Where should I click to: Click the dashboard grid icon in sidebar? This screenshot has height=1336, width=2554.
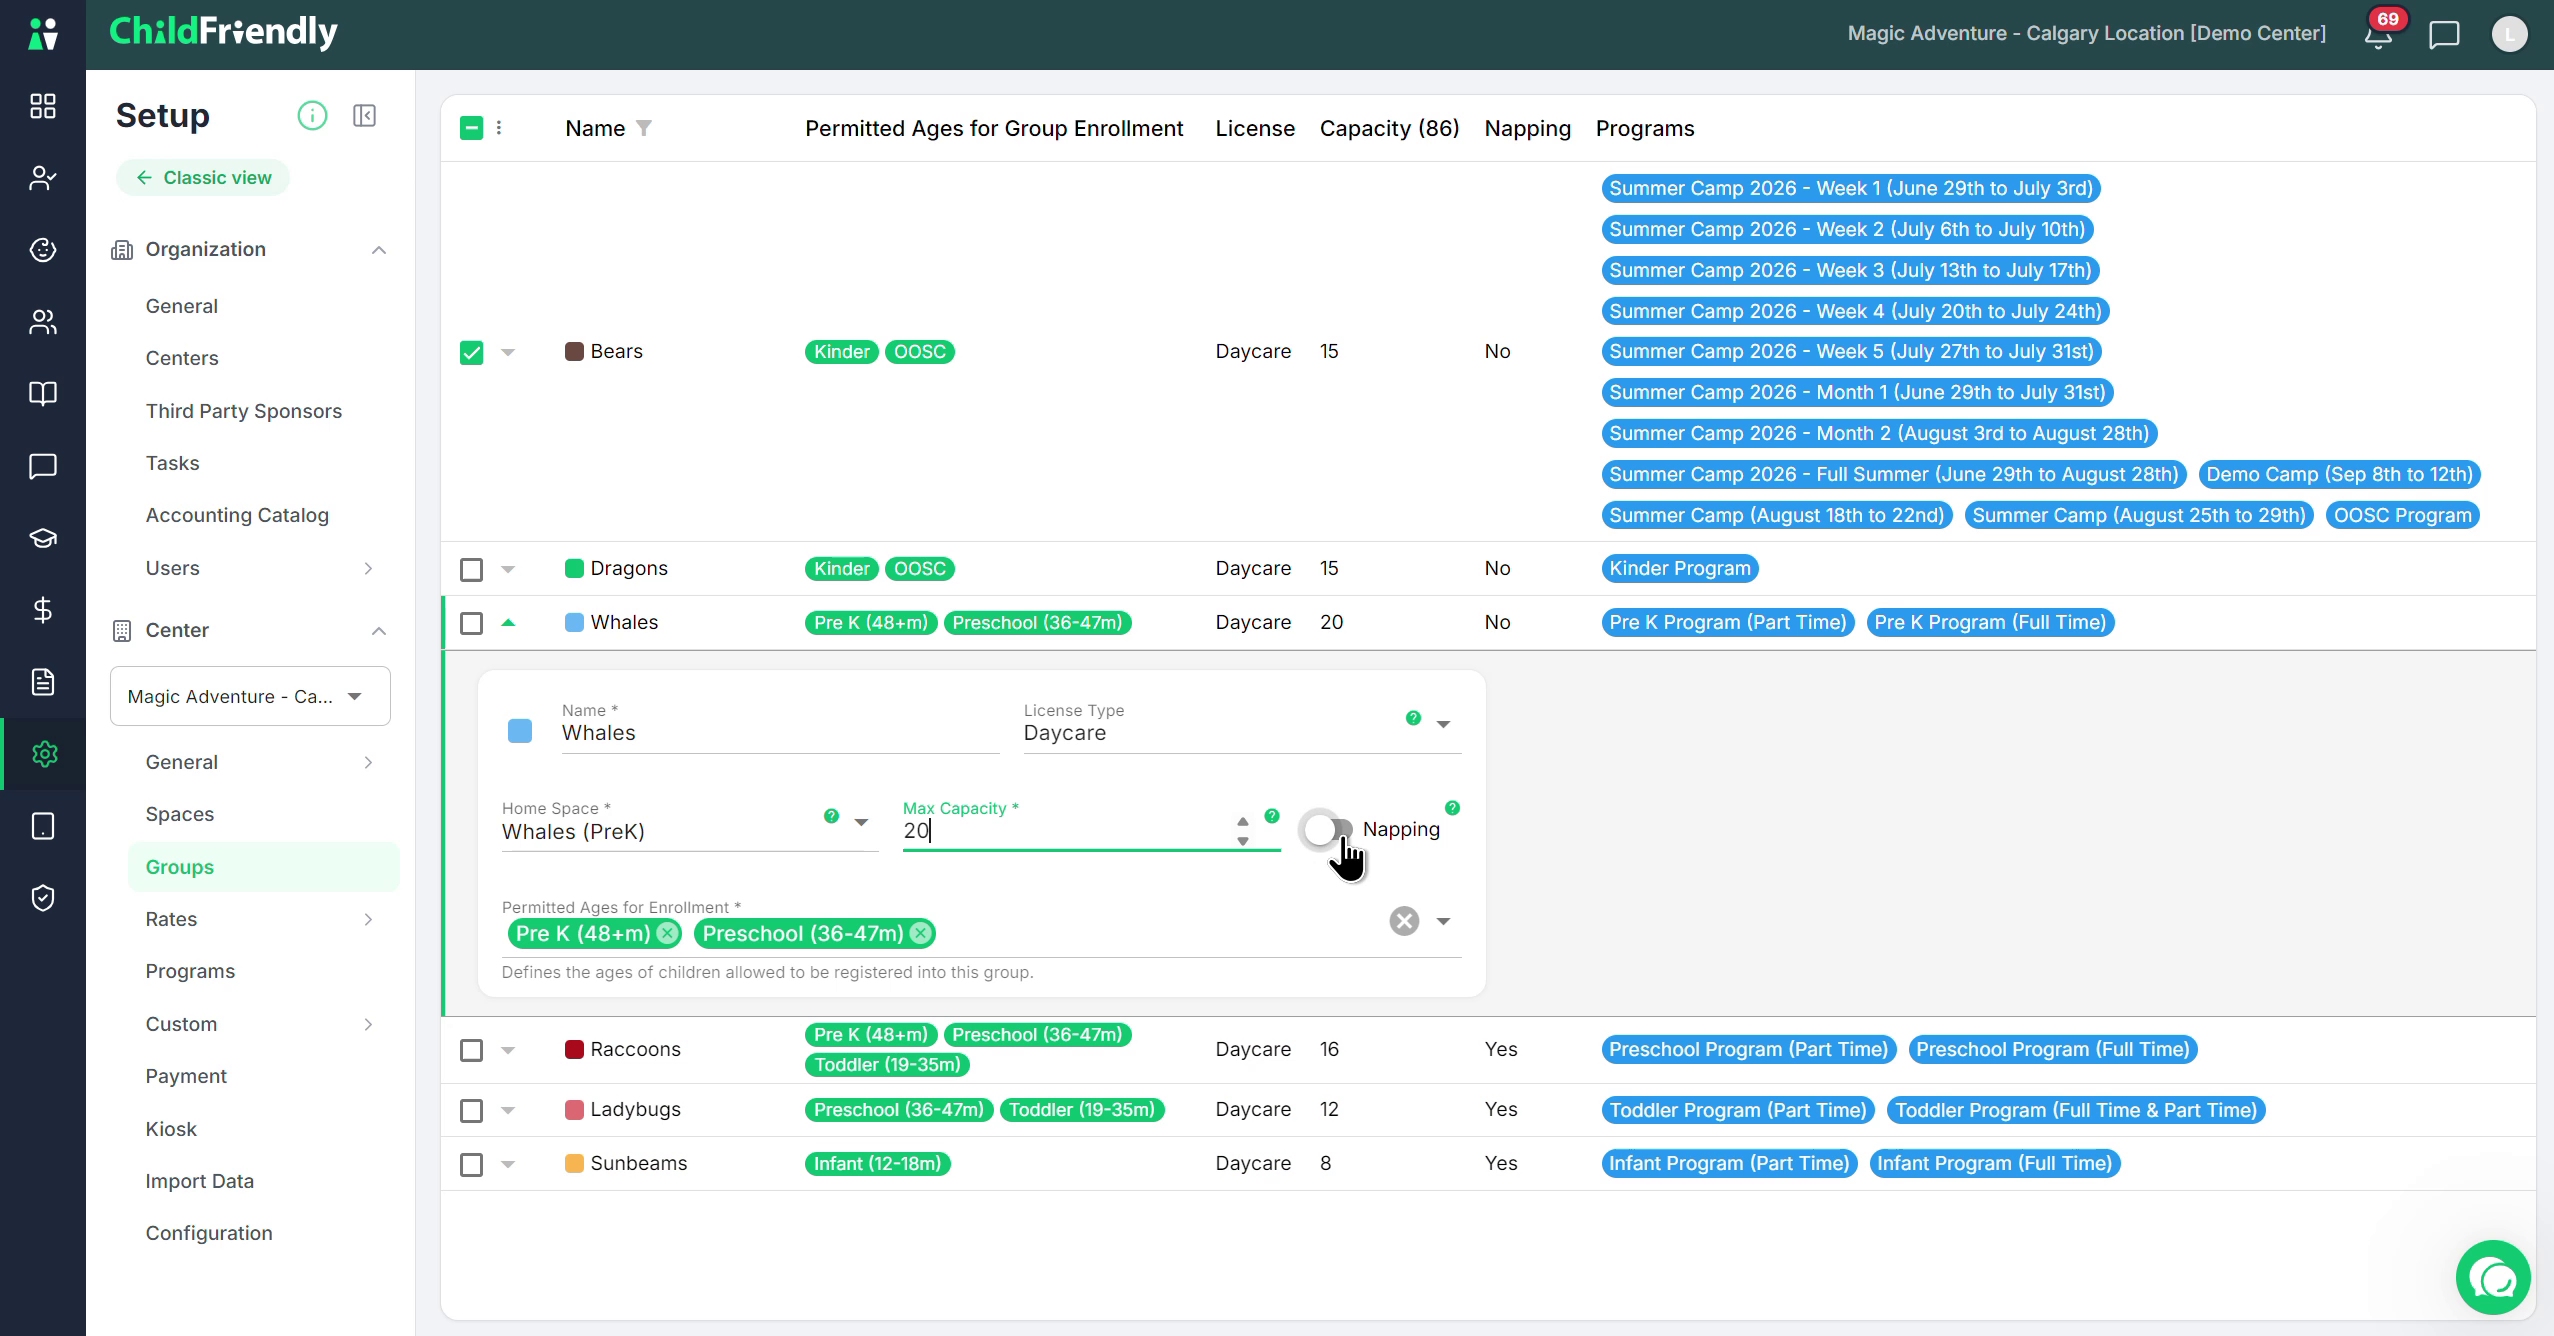tap(43, 106)
